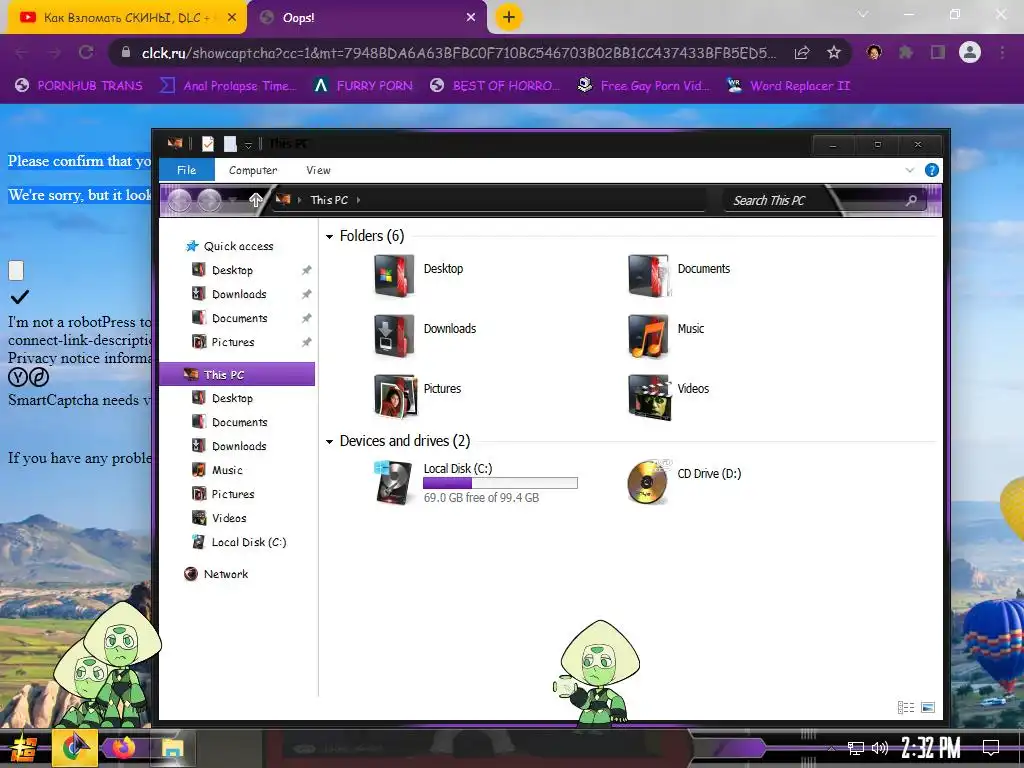Click the Chrome address bar URL
The height and width of the screenshot is (768, 1024).
(x=458, y=53)
